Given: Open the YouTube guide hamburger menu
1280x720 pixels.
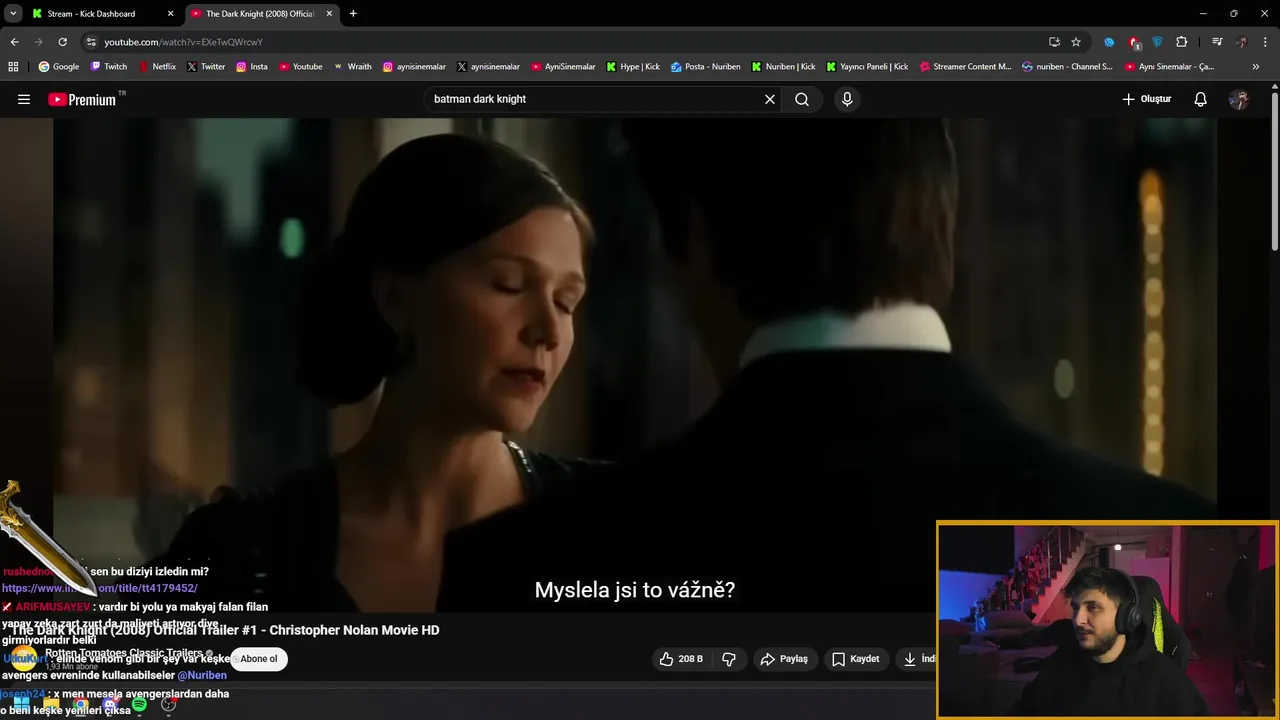Looking at the screenshot, I should [24, 99].
